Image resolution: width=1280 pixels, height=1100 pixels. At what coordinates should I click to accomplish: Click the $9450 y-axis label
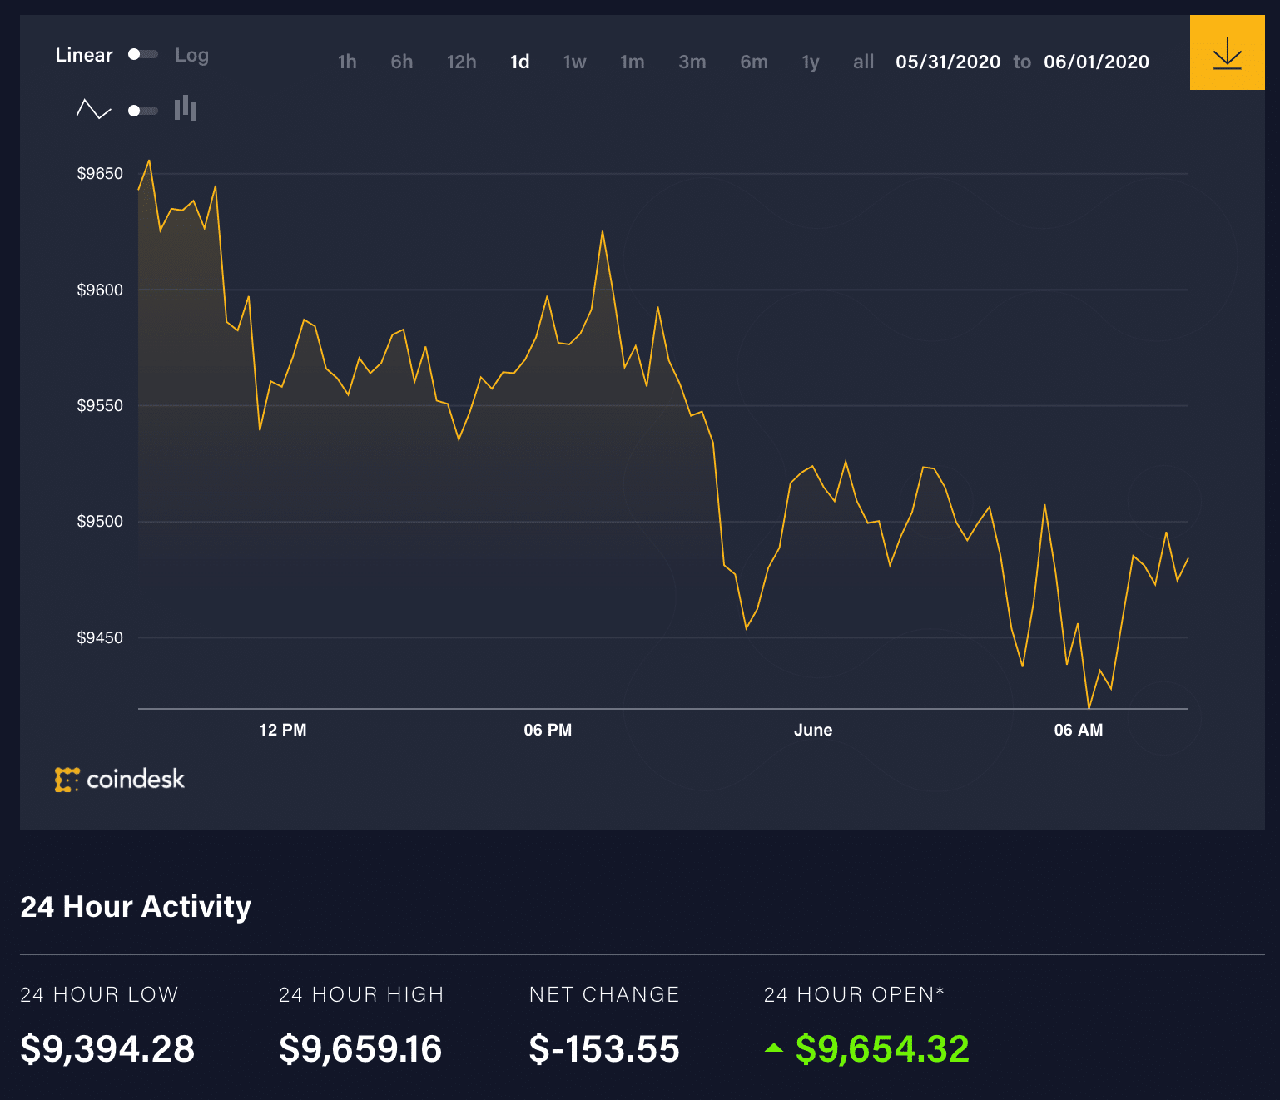pyautogui.click(x=100, y=638)
